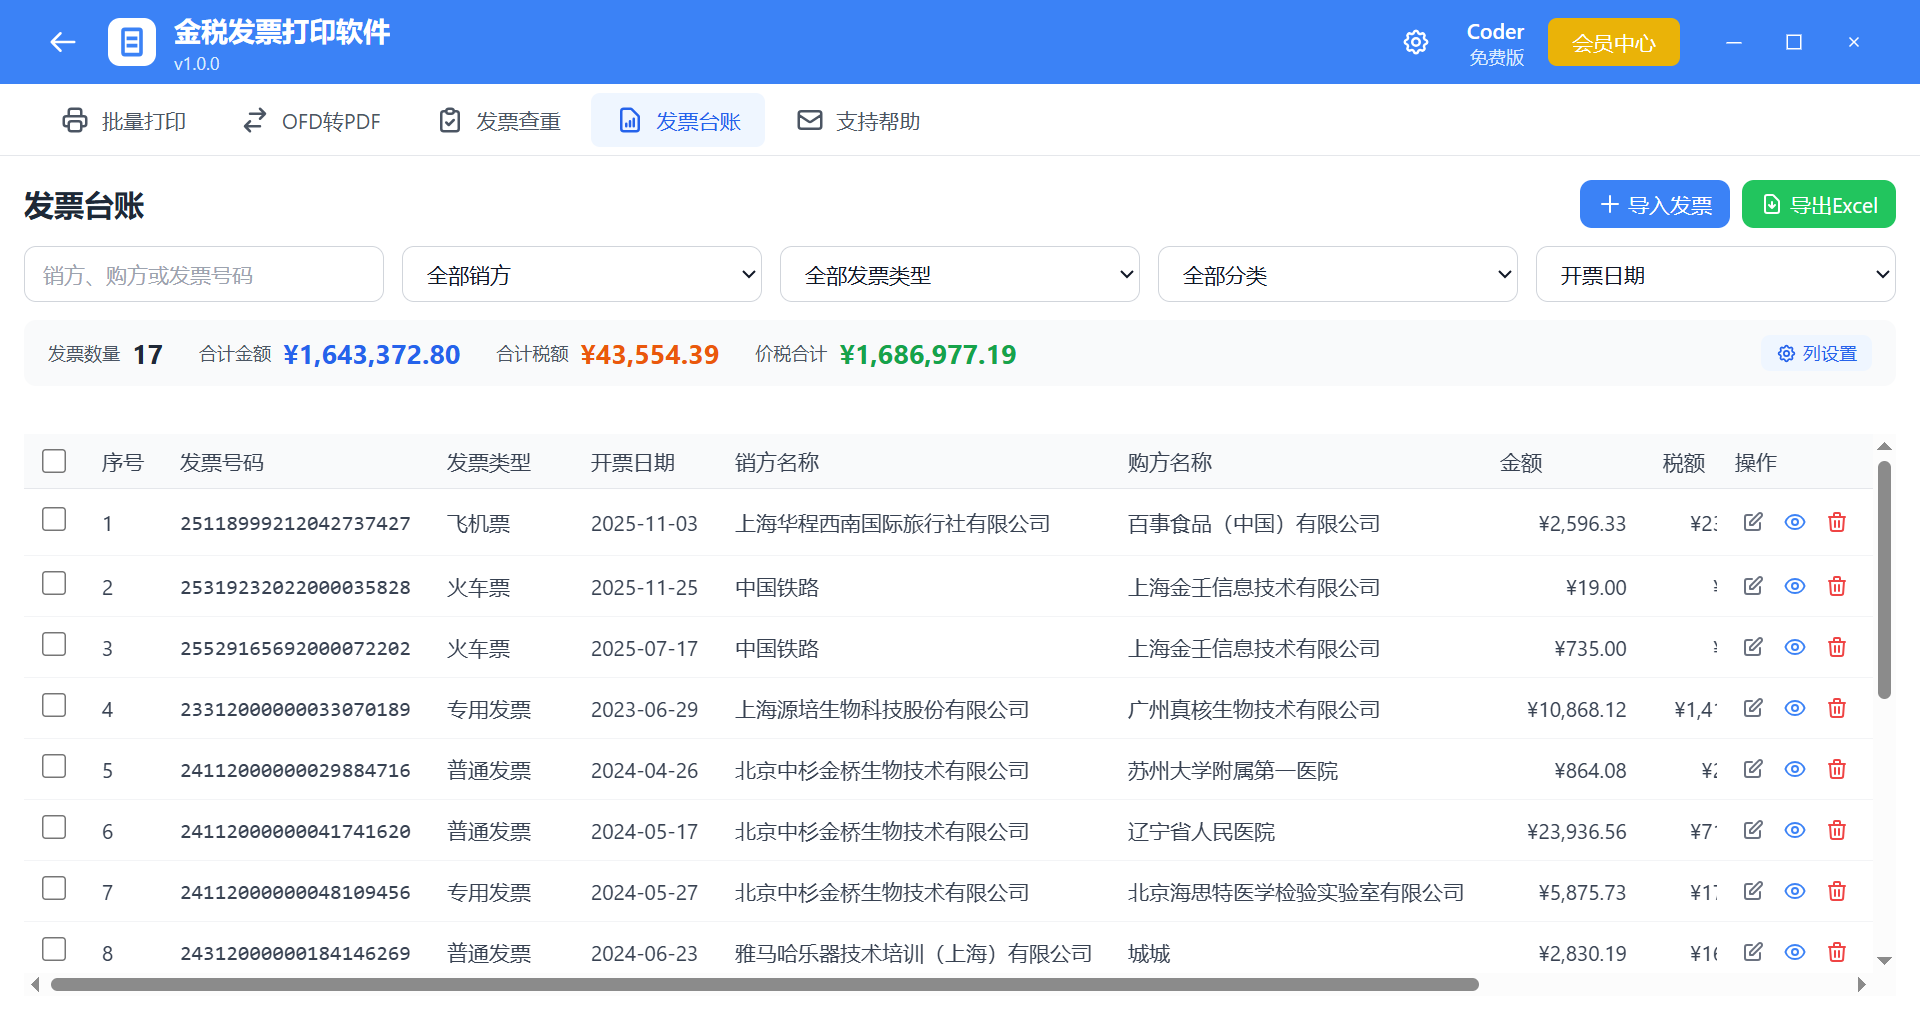Click the 导入发票 button

[x=1654, y=204]
